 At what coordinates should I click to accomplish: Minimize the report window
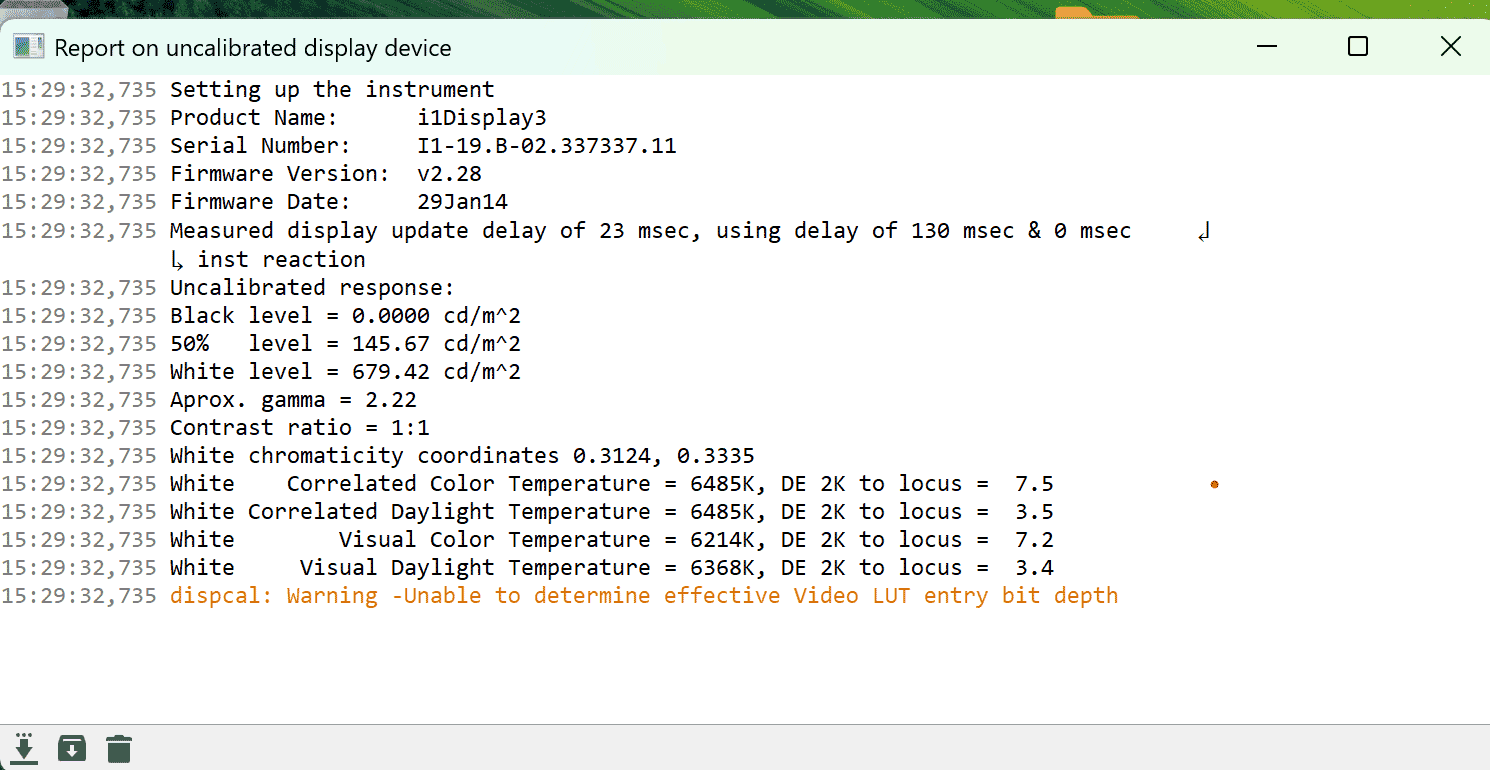[x=1266, y=47]
